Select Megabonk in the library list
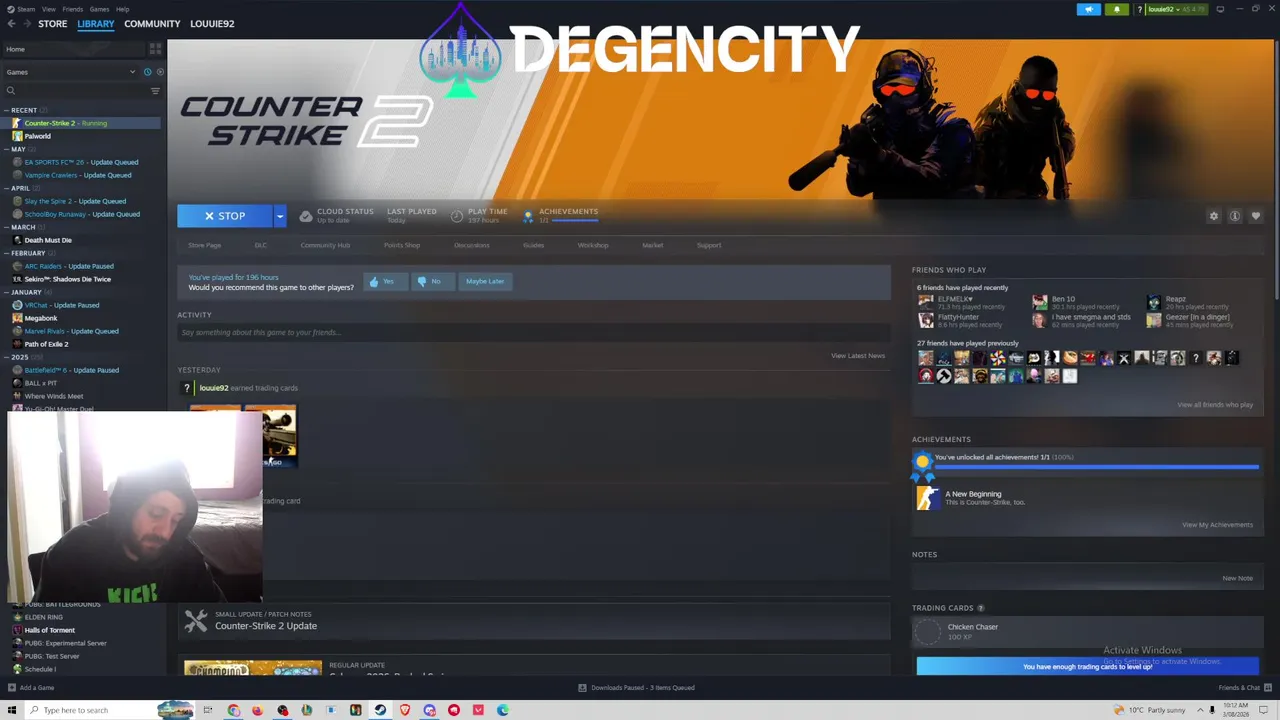 click(41, 318)
